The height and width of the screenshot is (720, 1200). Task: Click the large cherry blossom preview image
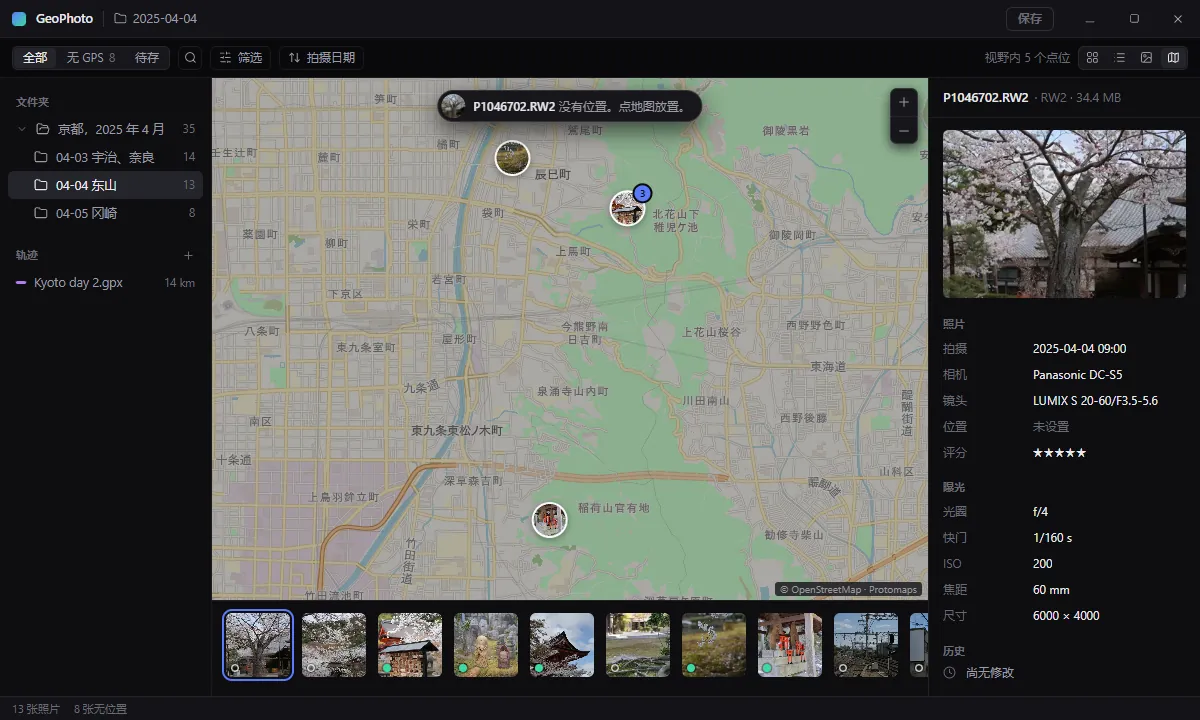1064,214
